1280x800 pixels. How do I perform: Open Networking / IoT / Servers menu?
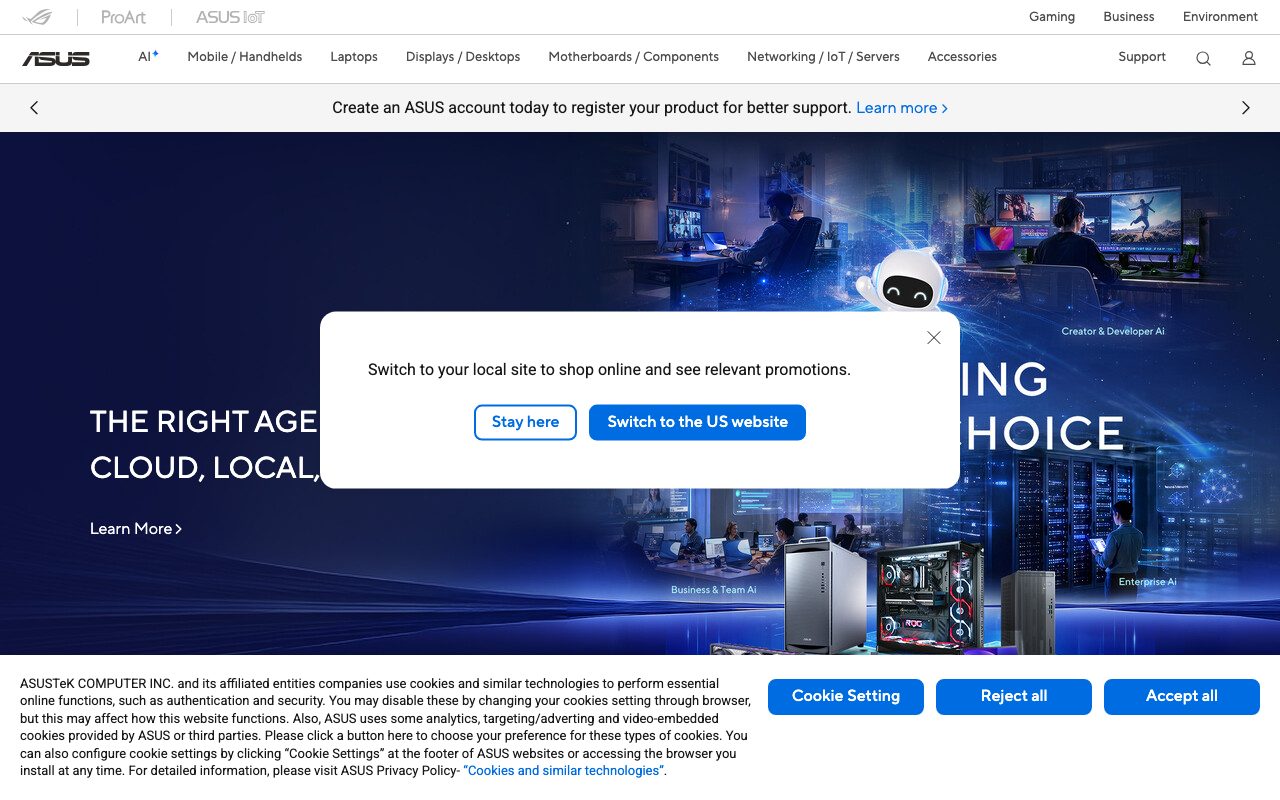[x=823, y=57]
